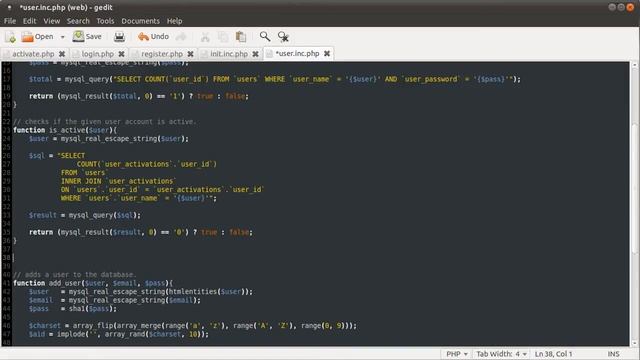Viewport: 640px width, 360px height.
Task: Undo the last edit
Action: pyautogui.click(x=153, y=37)
